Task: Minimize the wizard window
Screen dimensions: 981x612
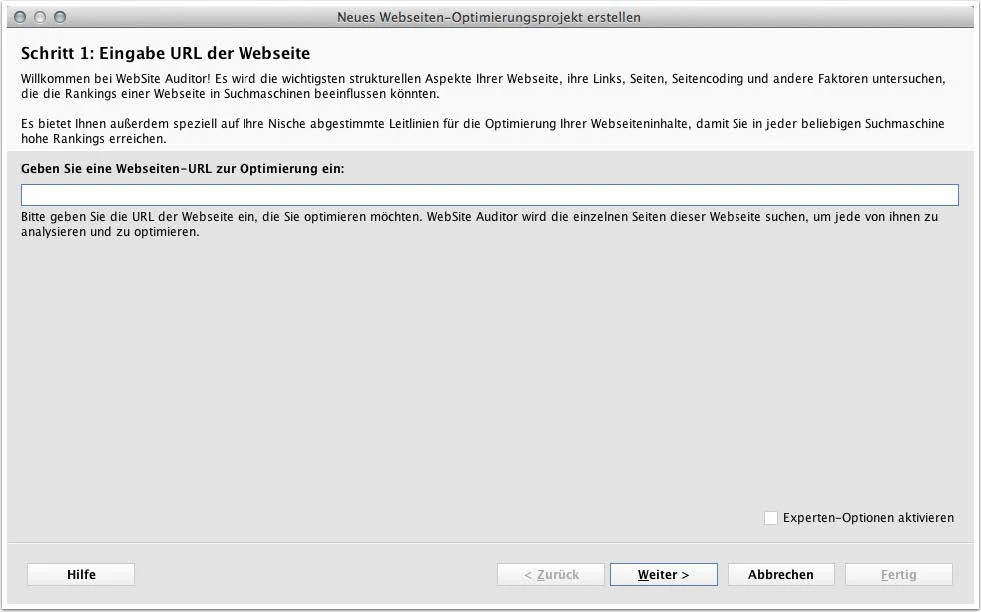Action: [x=40, y=17]
